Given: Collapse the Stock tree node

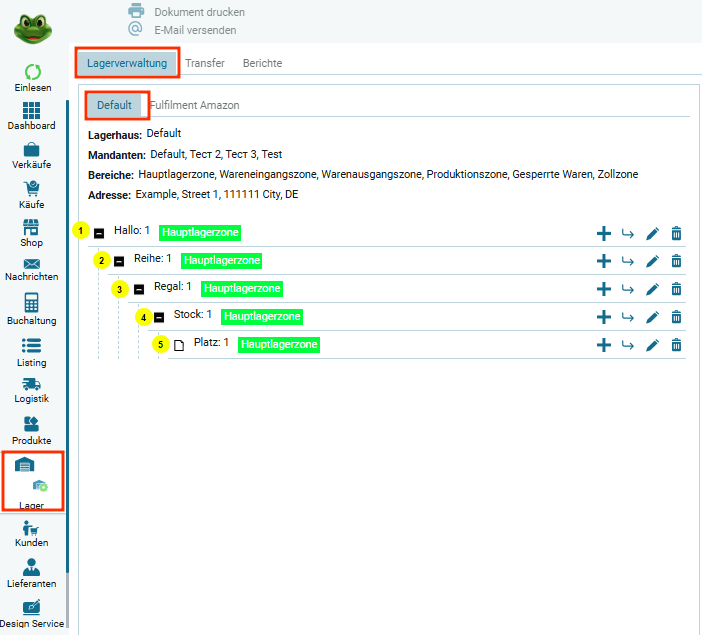Looking at the screenshot, I should click(x=159, y=316).
